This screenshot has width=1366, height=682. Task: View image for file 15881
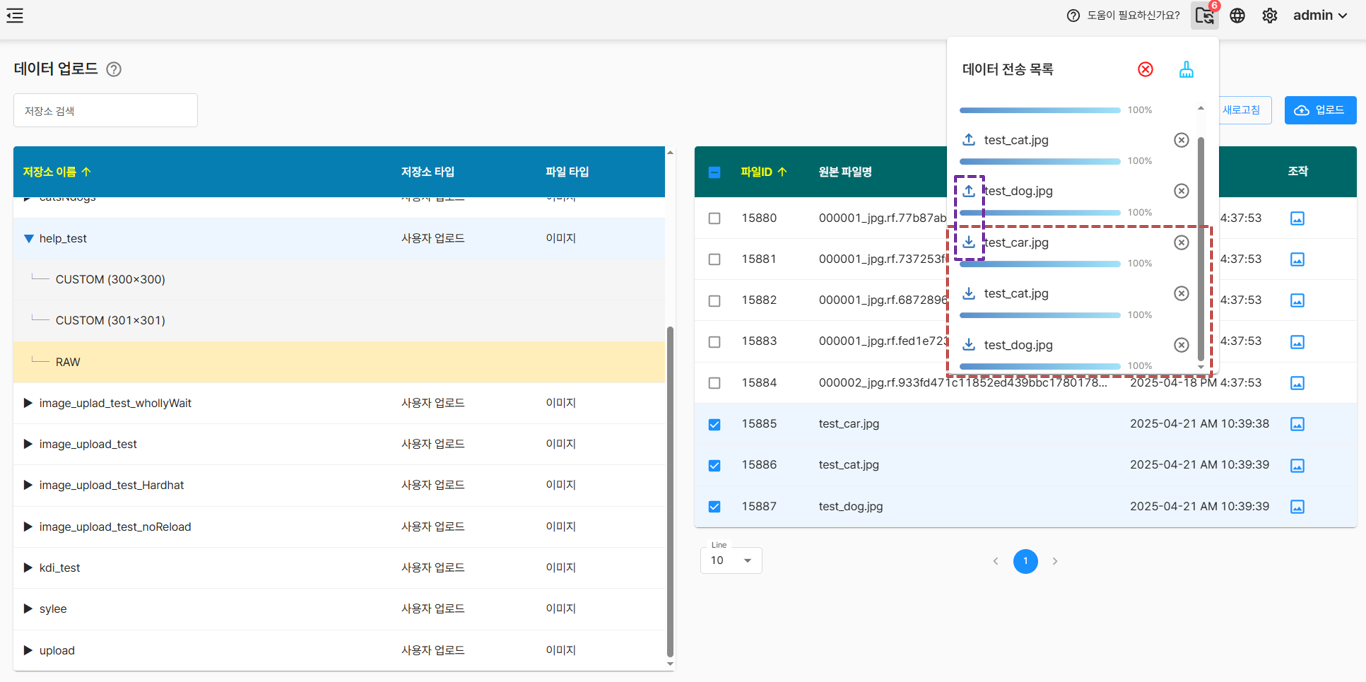tap(1297, 259)
